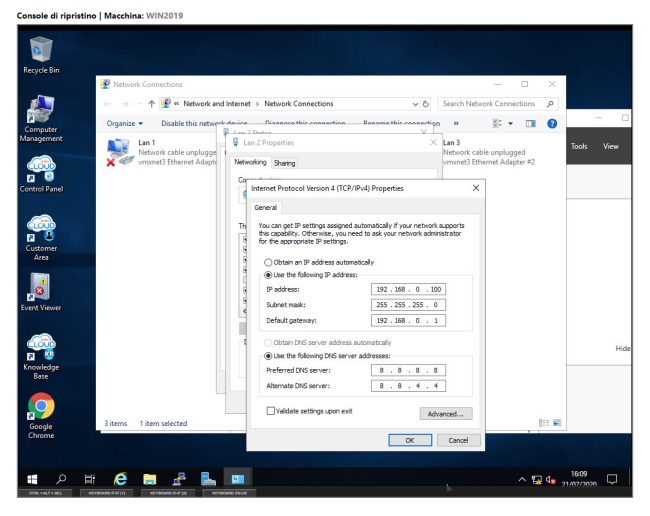650x516 pixels.
Task: Open the Event Viewer desktop shortcut
Action: 41,292
